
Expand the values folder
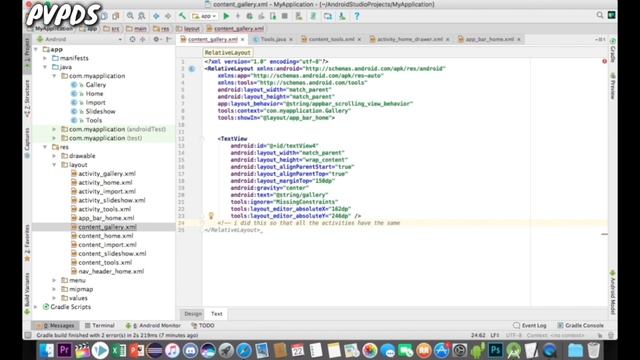pyautogui.click(x=54, y=298)
